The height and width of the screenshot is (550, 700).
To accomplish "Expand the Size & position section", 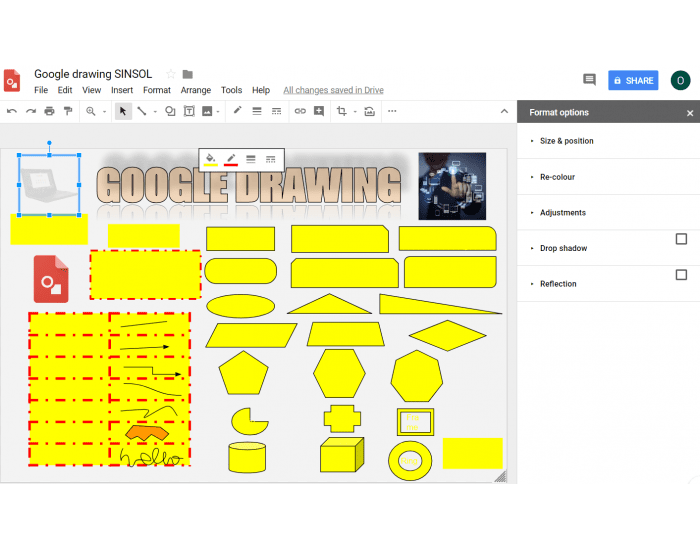I will [x=567, y=141].
